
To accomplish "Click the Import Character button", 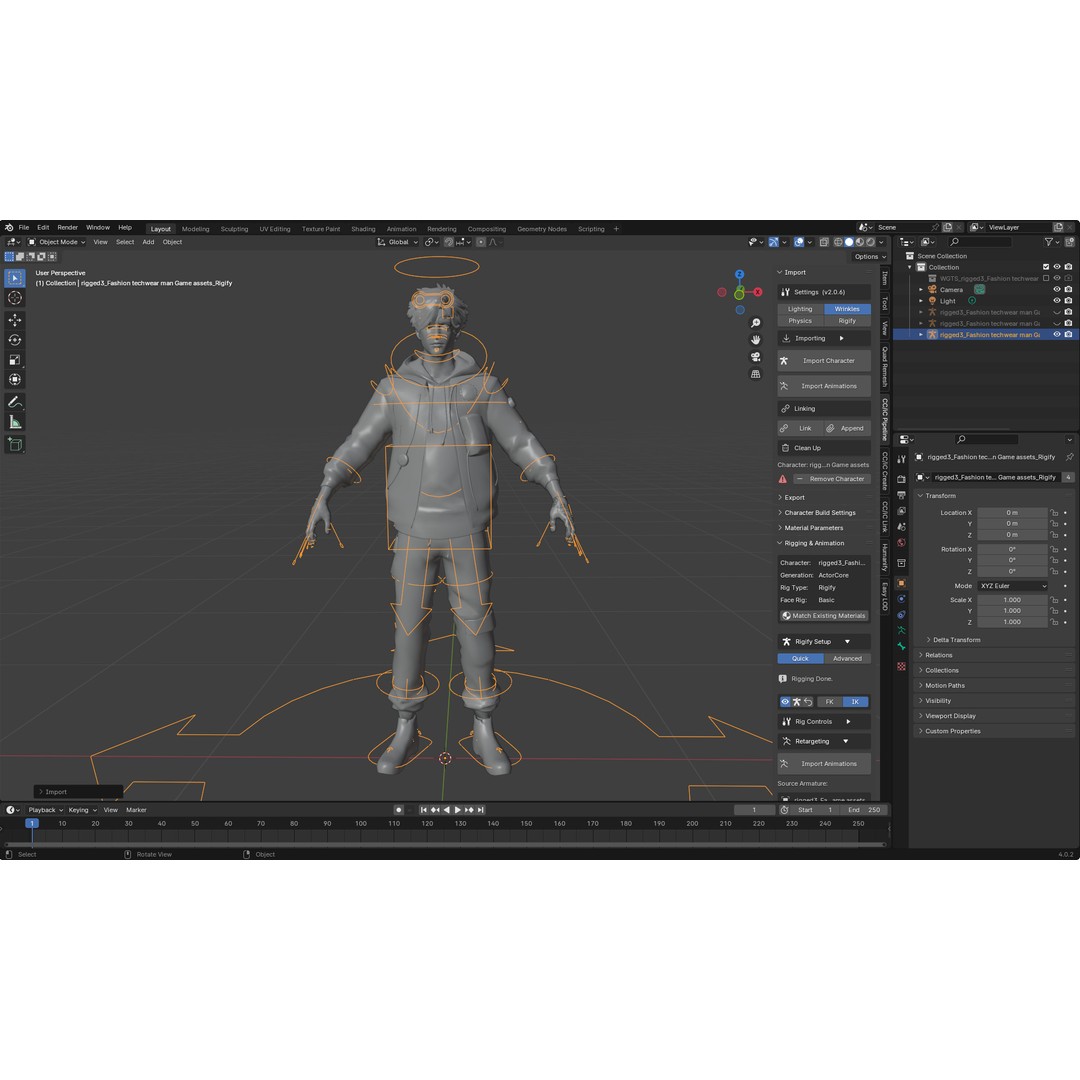I will 824,360.
